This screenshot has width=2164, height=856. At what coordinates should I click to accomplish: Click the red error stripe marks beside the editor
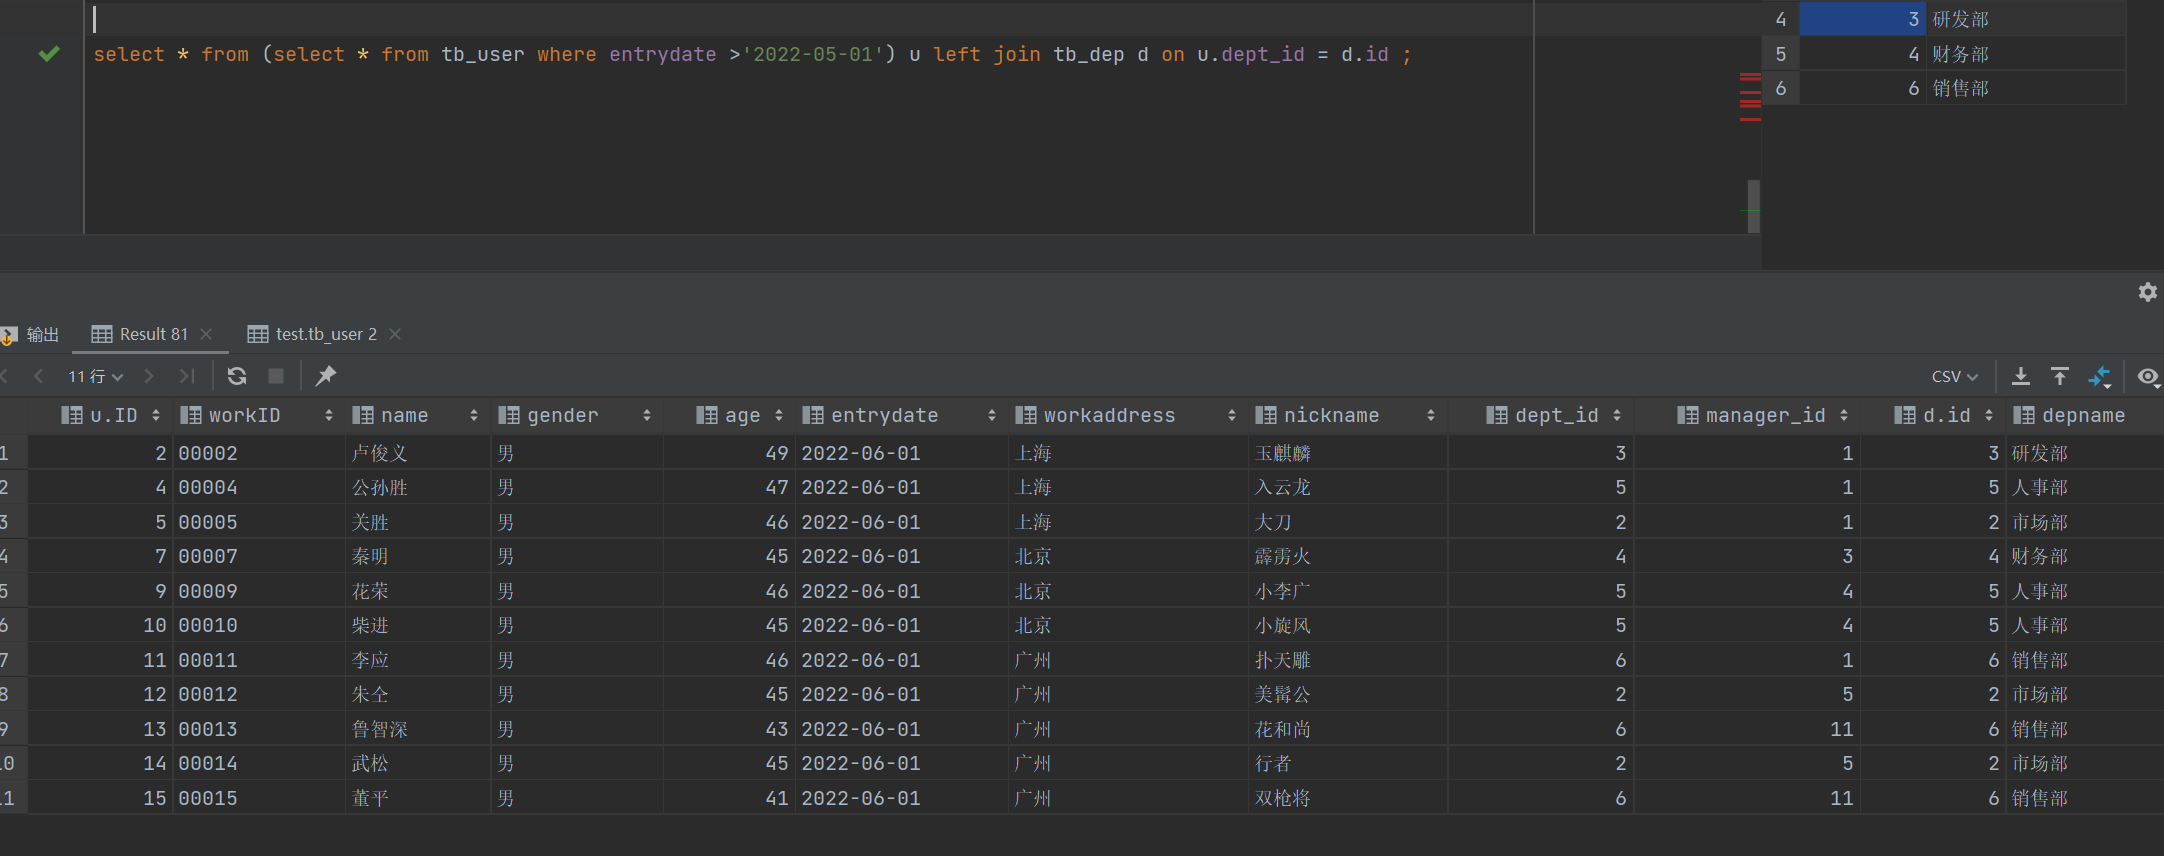(x=1750, y=97)
